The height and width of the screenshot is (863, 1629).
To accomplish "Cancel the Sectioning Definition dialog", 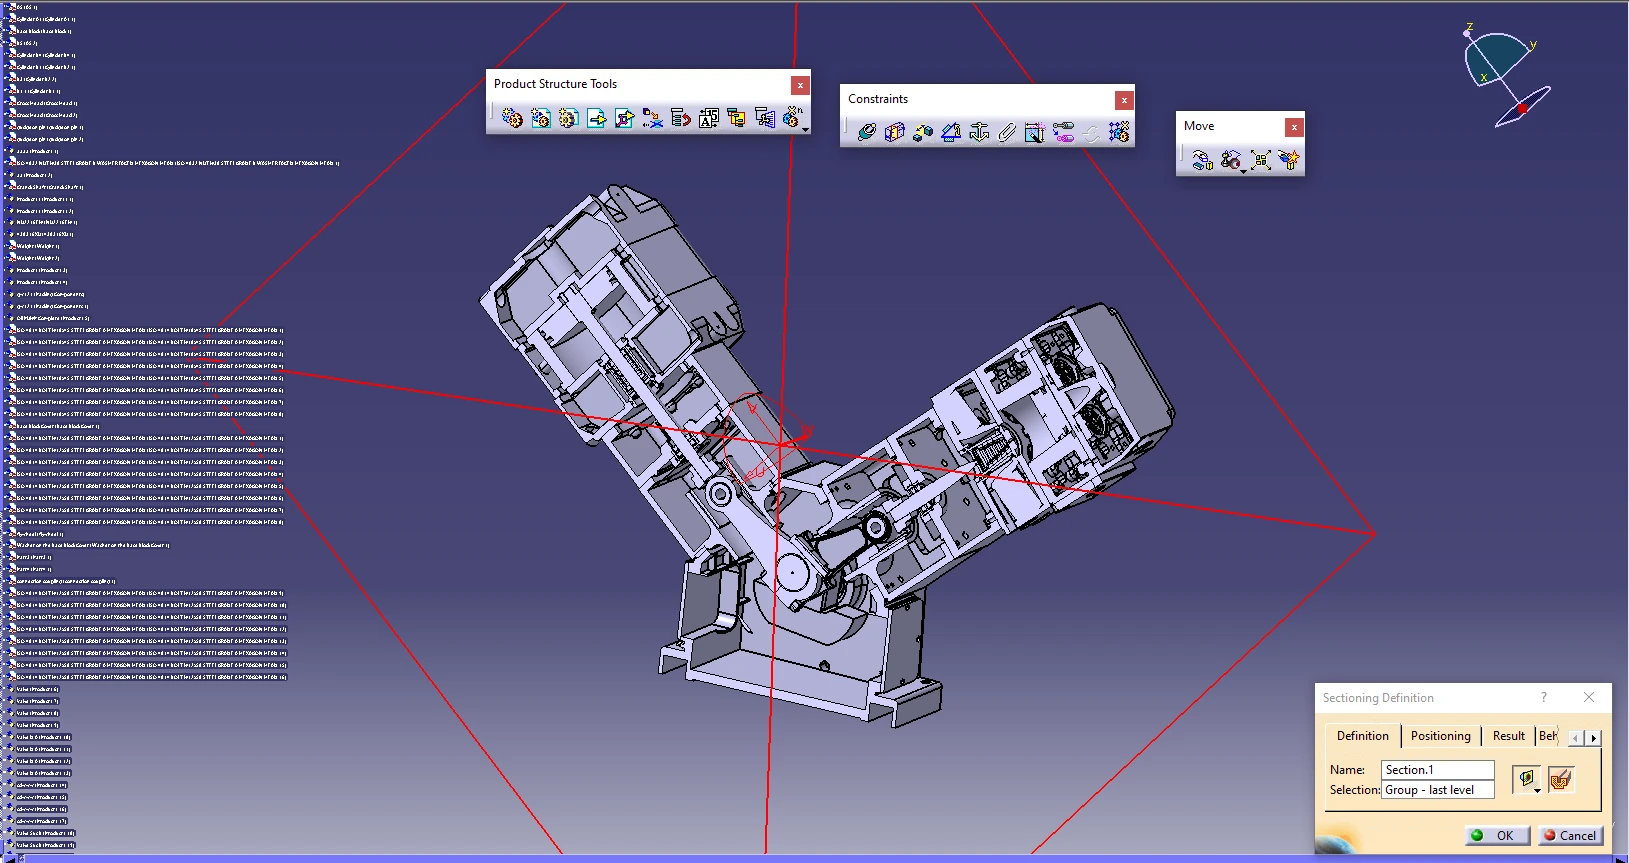I will click(1571, 836).
